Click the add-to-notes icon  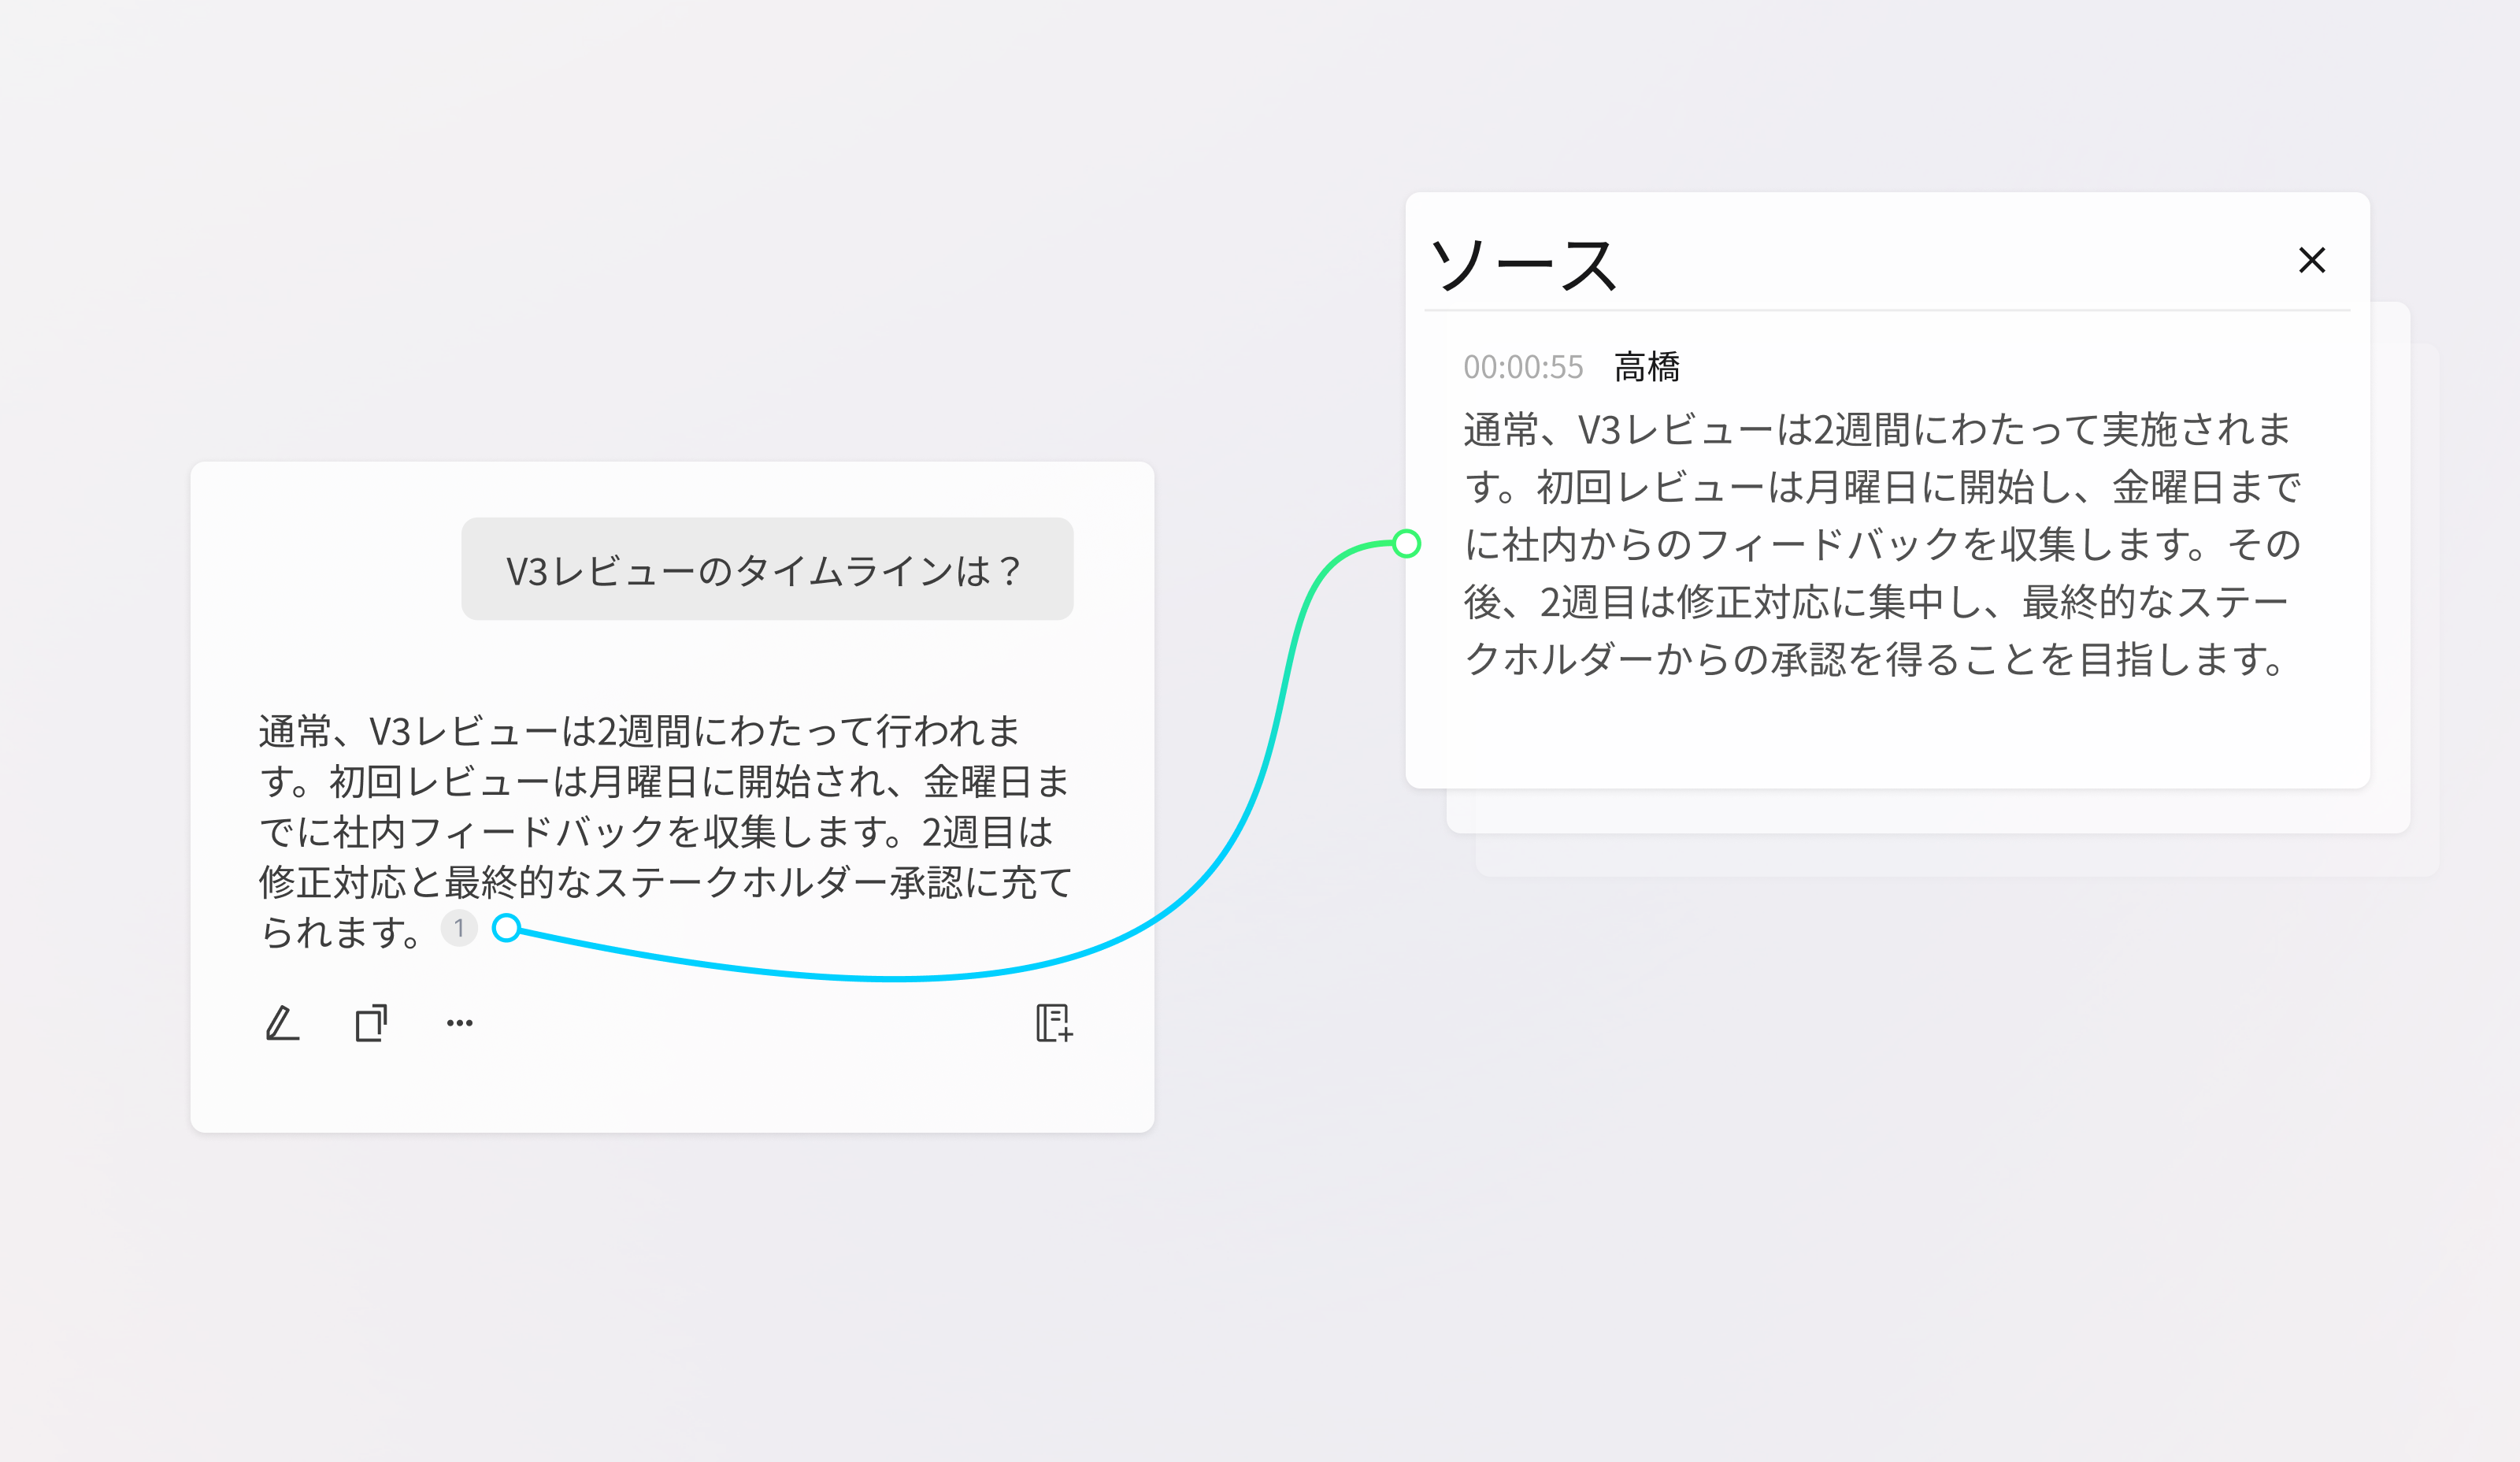[1054, 1023]
